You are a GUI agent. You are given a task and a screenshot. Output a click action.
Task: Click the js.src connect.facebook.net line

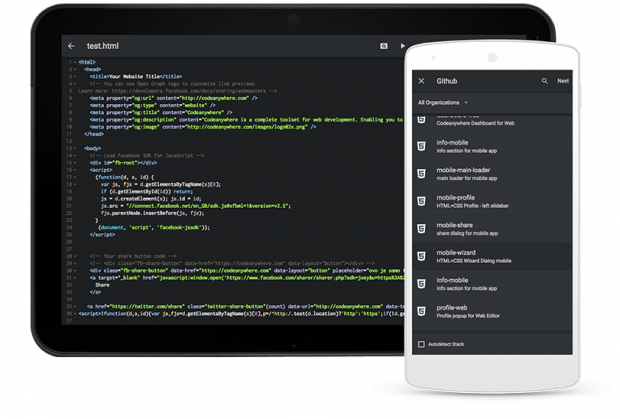point(195,206)
